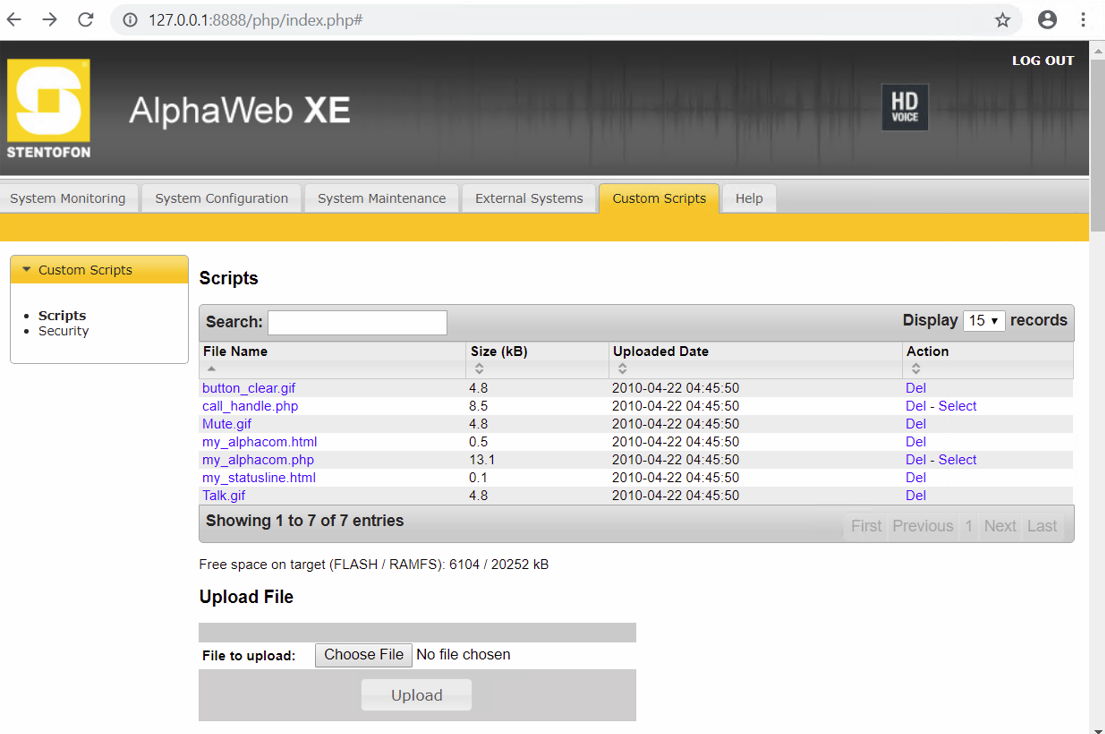The image size is (1105, 734).
Task: Click page 1 pagination button
Action: [x=969, y=526]
